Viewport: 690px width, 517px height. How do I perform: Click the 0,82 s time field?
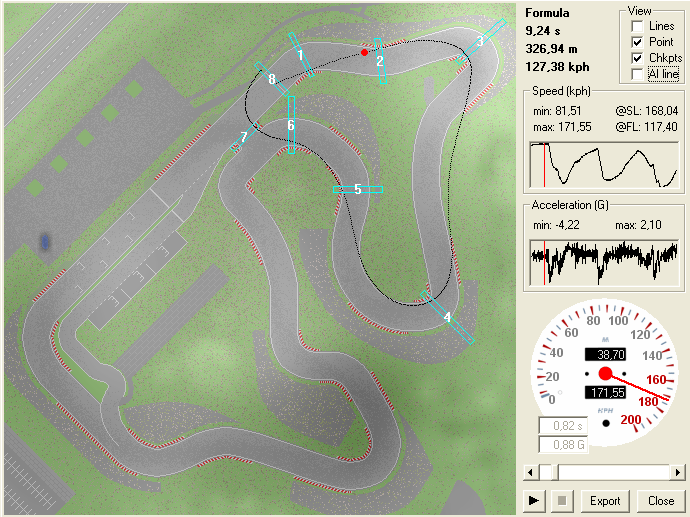point(563,426)
